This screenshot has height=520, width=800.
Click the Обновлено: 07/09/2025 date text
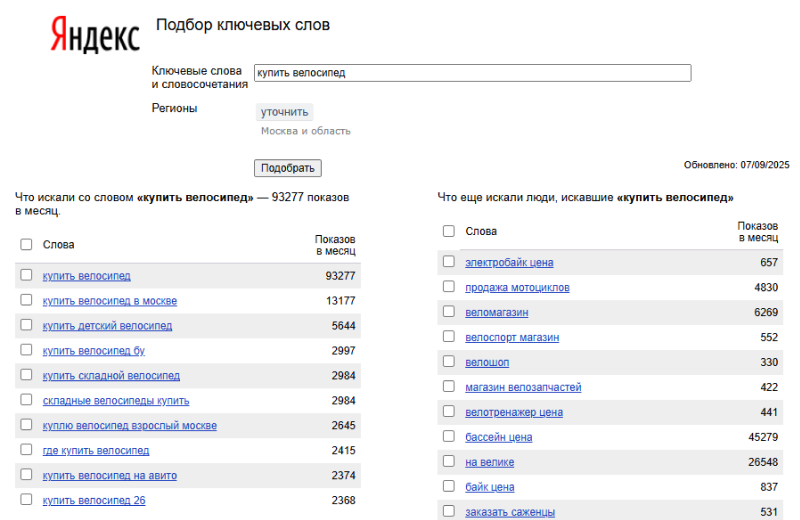click(x=736, y=165)
